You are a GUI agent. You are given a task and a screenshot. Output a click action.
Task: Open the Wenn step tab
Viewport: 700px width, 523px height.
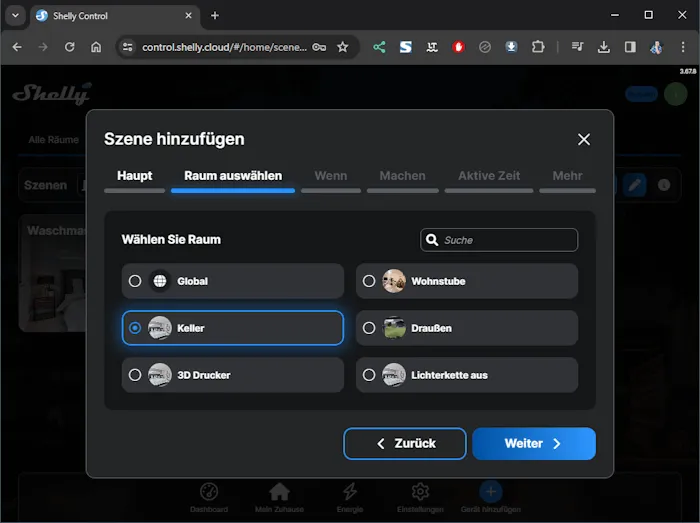click(x=331, y=176)
